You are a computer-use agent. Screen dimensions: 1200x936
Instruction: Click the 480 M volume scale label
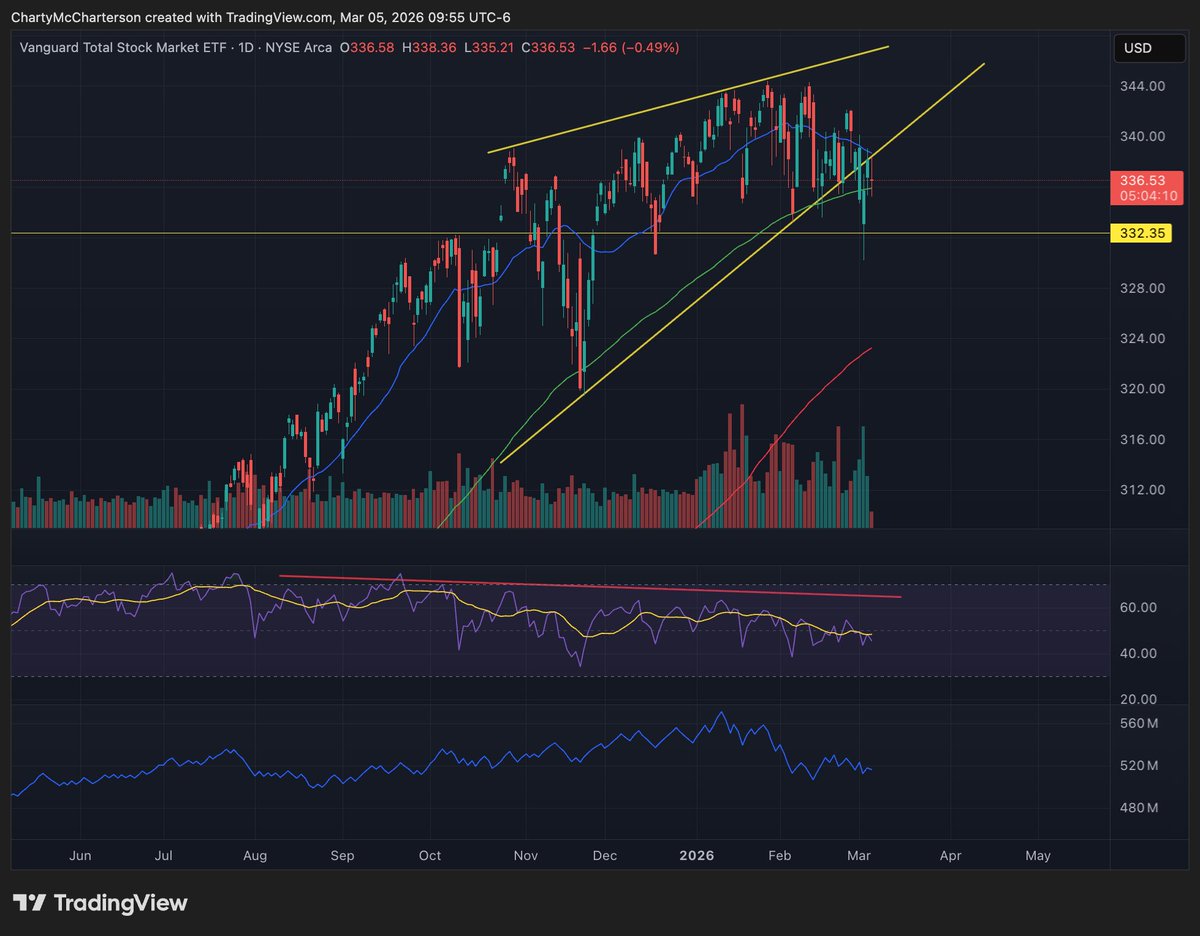coord(1140,808)
